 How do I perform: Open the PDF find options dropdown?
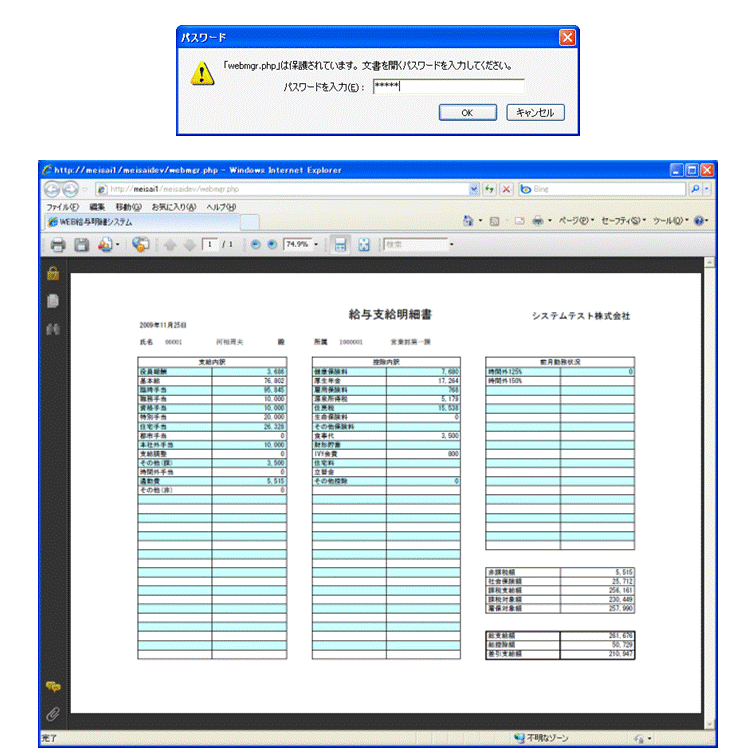coord(452,244)
